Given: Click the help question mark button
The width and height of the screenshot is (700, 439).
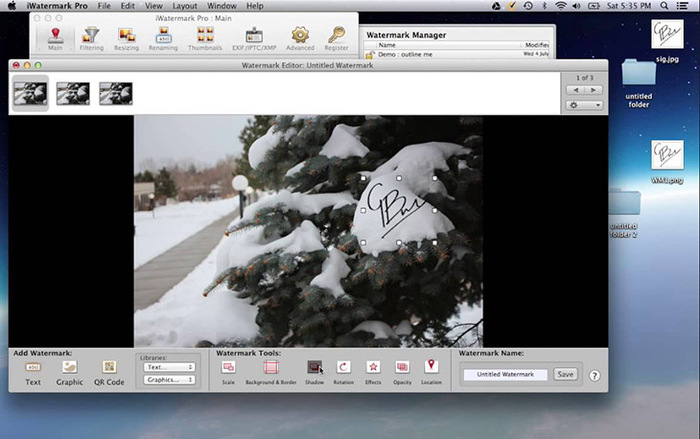Looking at the screenshot, I should (x=594, y=376).
